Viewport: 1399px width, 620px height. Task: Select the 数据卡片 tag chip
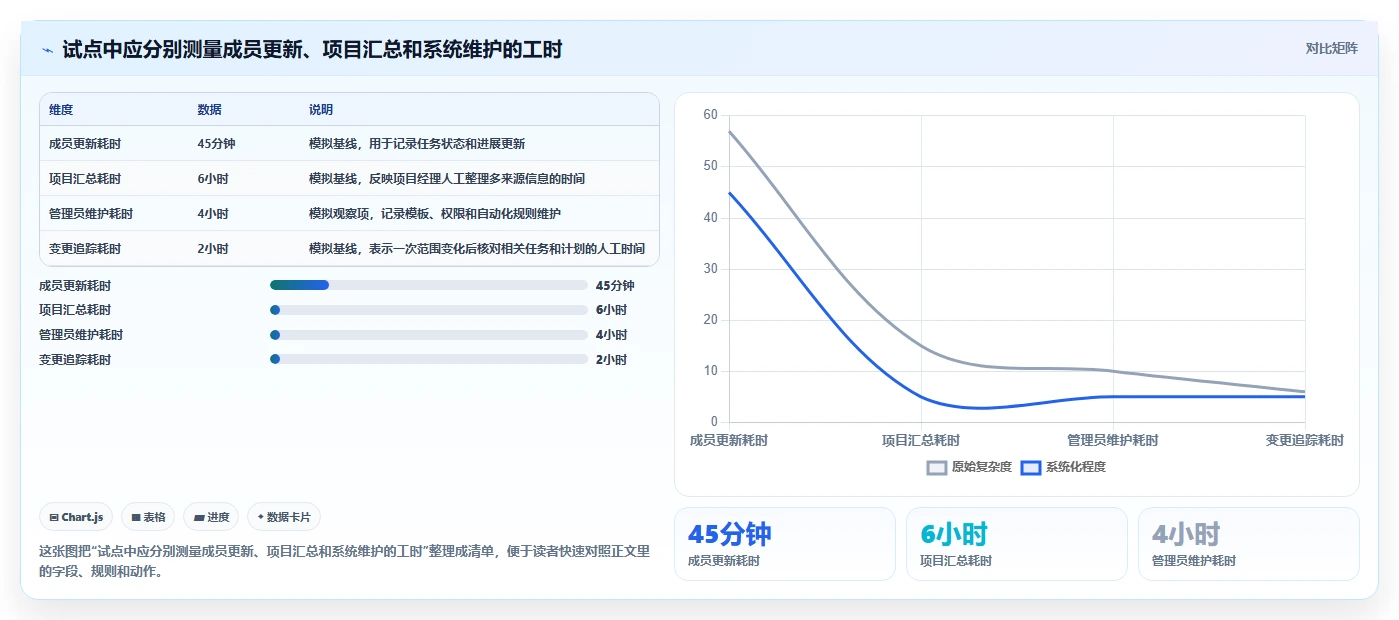click(284, 517)
